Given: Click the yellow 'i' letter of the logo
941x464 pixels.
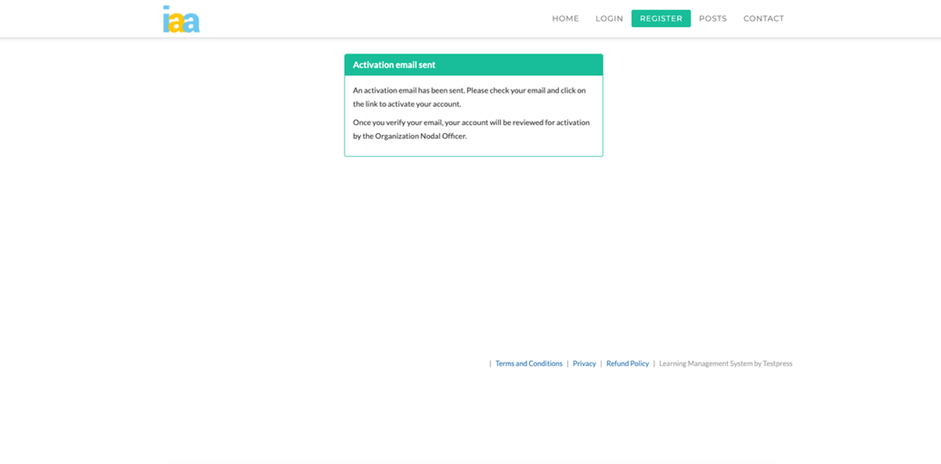Looking at the screenshot, I should coord(167,20).
